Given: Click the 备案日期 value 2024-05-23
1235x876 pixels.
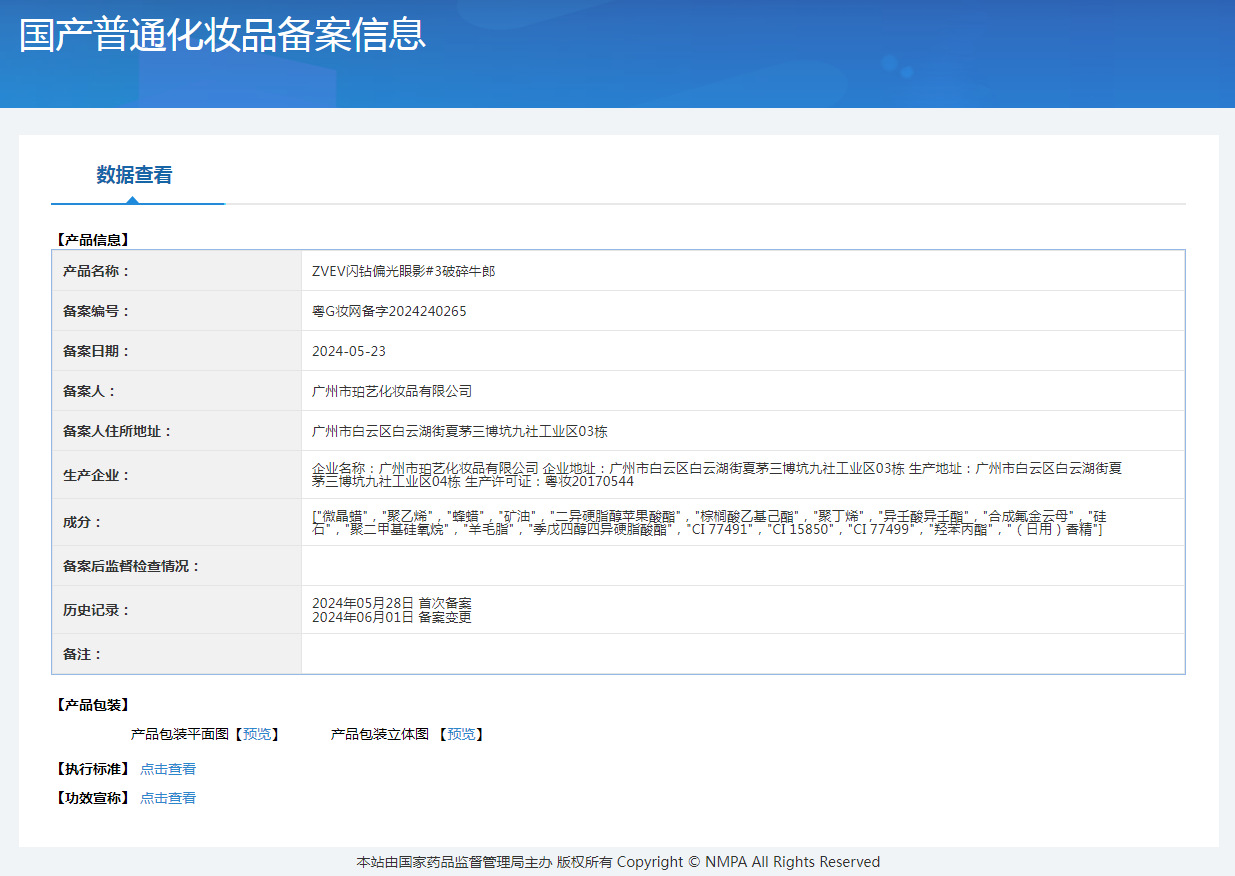Looking at the screenshot, I should tap(349, 351).
